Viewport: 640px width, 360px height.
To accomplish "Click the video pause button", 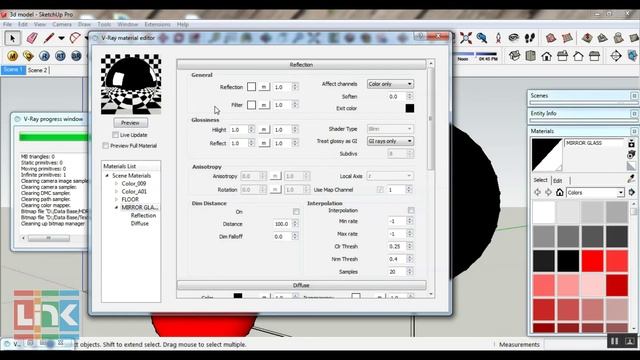I will coord(614,341).
